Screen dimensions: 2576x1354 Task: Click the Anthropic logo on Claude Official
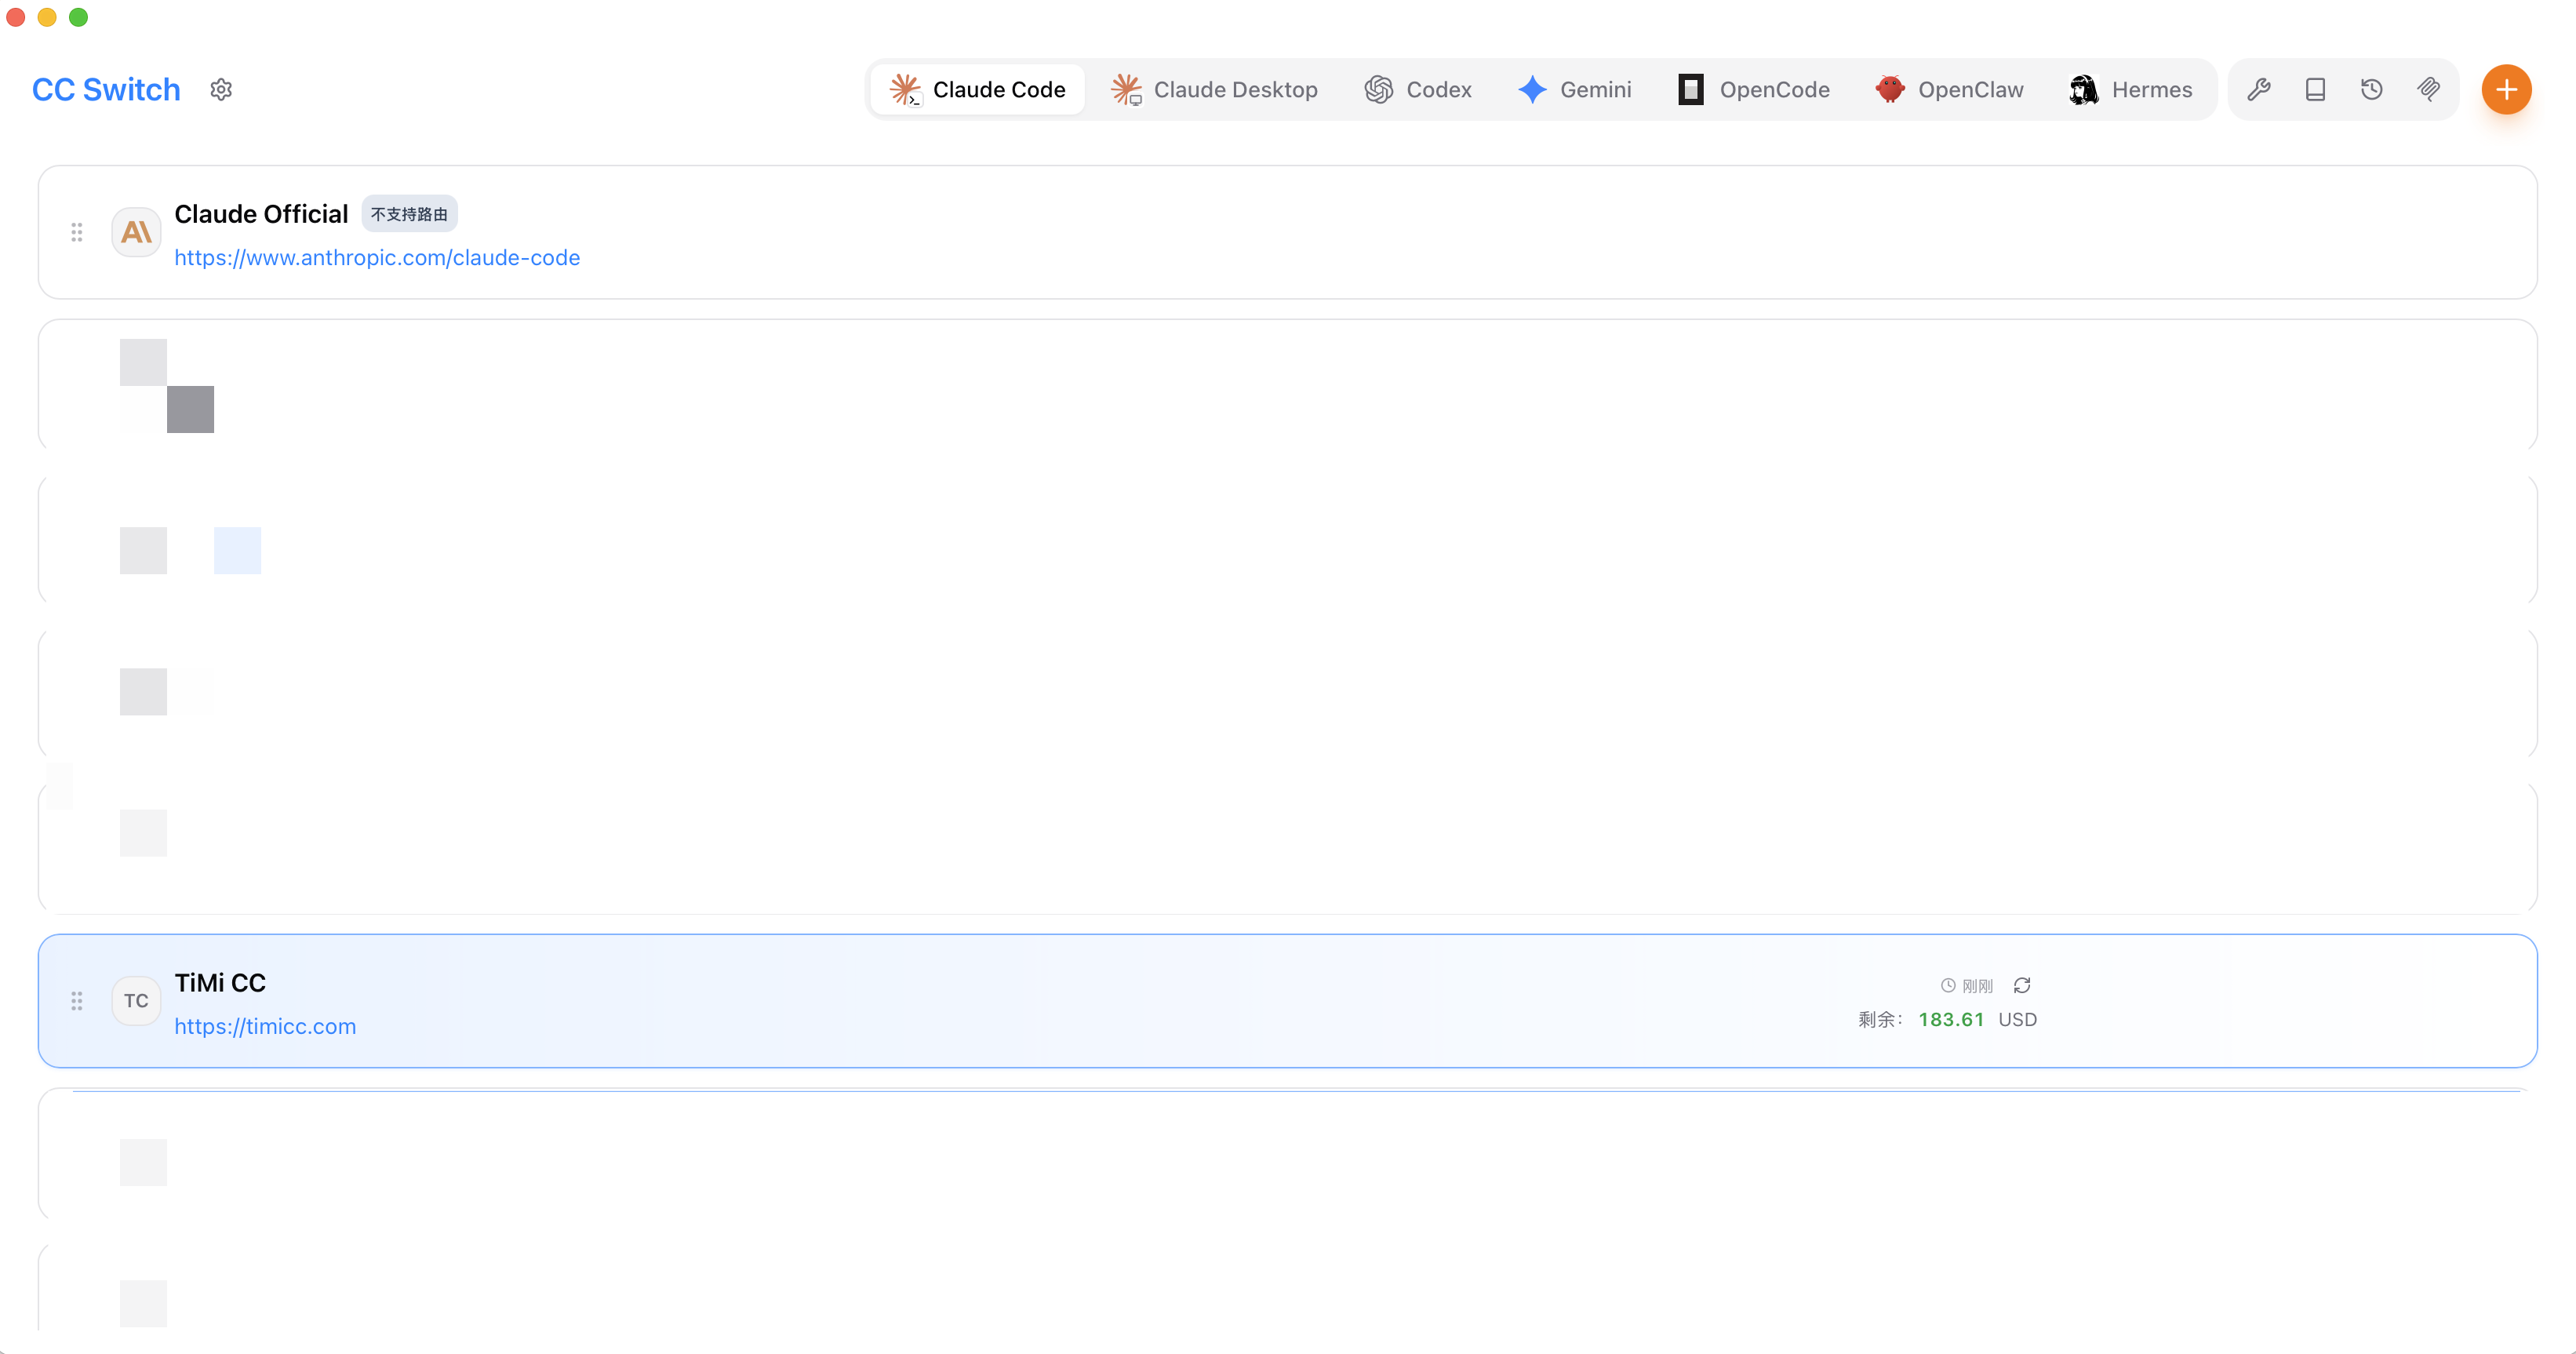(x=136, y=233)
